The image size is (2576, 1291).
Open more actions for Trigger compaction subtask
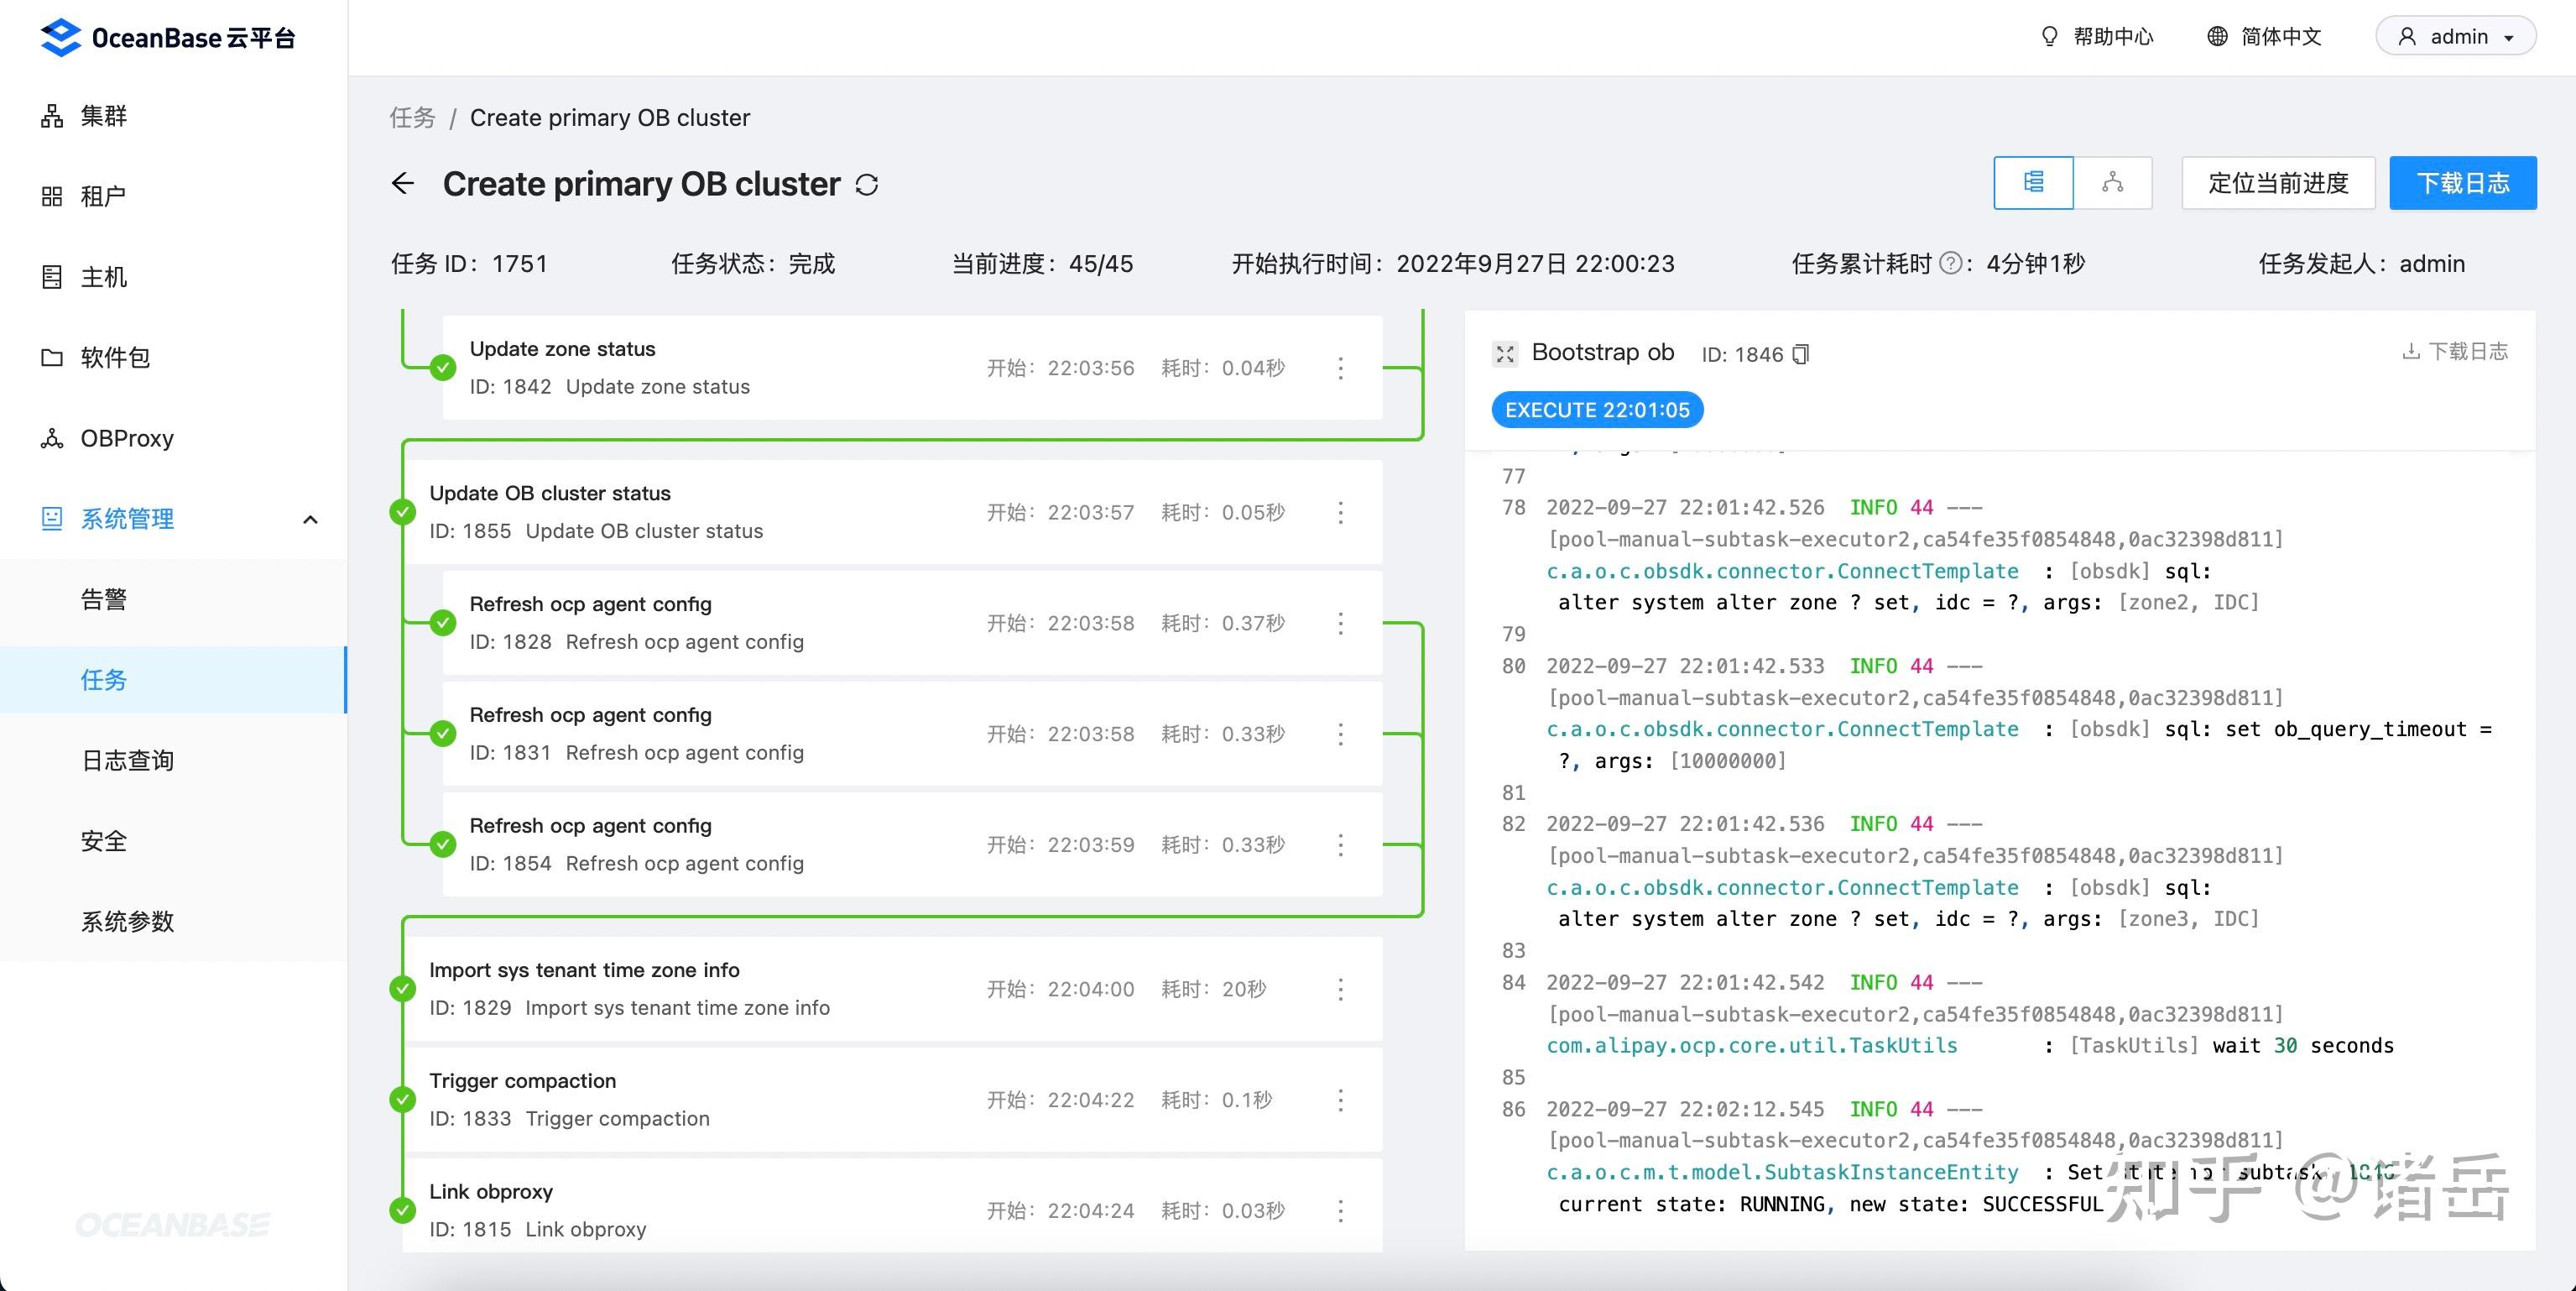[1341, 1099]
